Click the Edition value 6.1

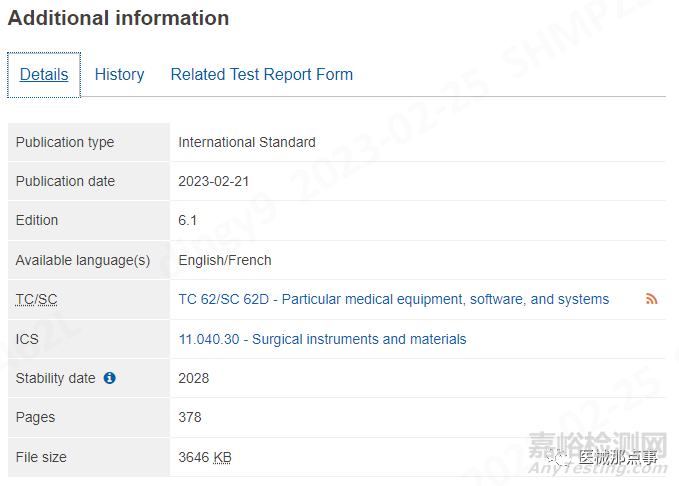188,220
